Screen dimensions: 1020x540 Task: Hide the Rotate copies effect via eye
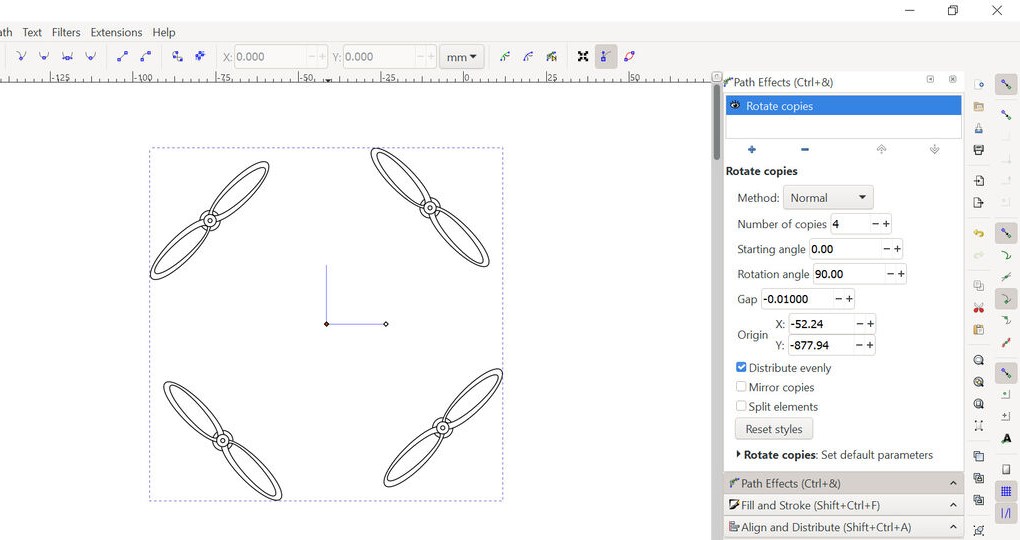[735, 105]
